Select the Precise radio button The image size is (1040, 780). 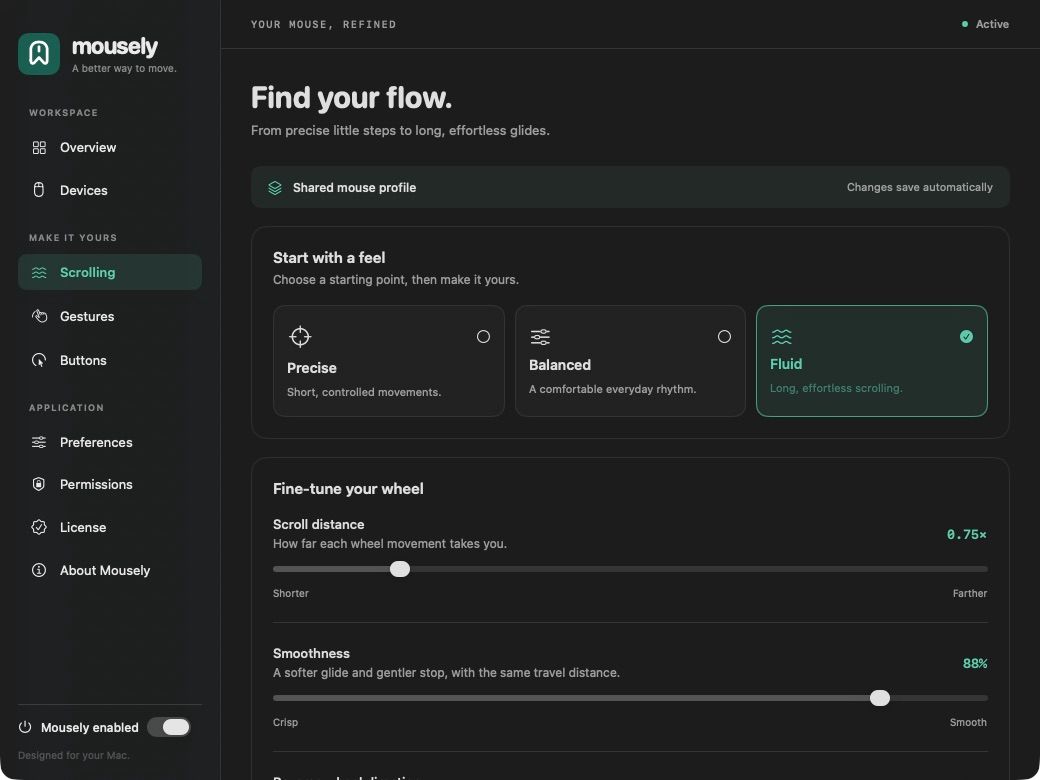pyautogui.click(x=483, y=336)
